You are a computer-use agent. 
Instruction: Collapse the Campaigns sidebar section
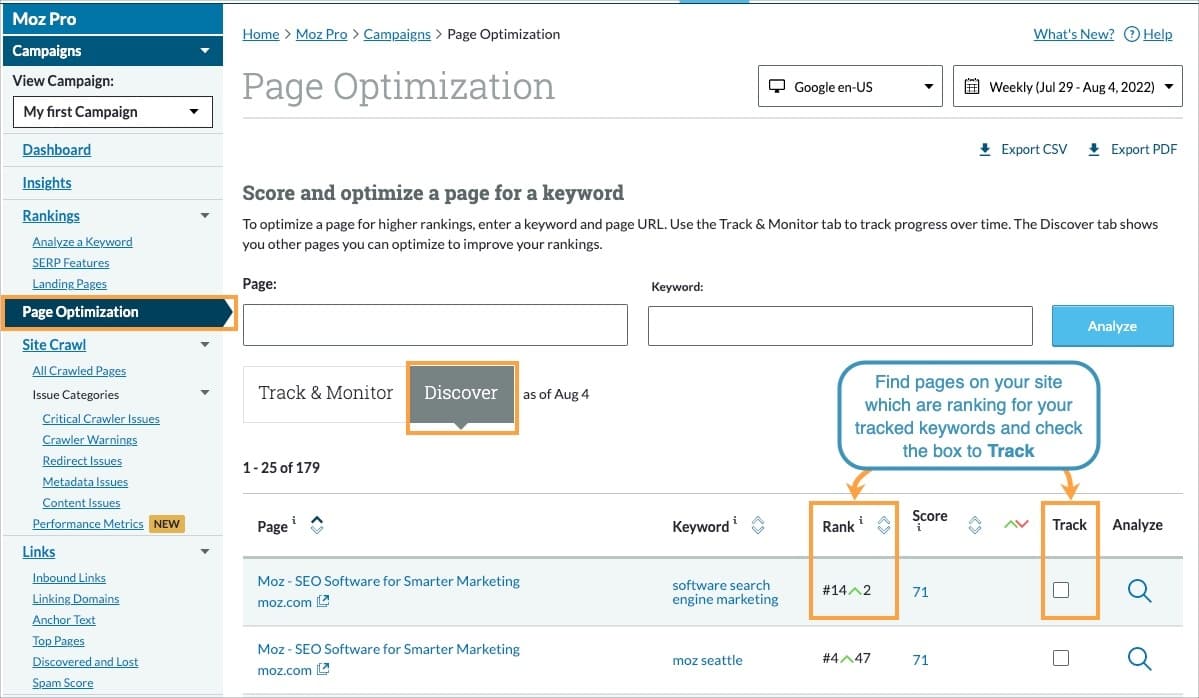[207, 50]
